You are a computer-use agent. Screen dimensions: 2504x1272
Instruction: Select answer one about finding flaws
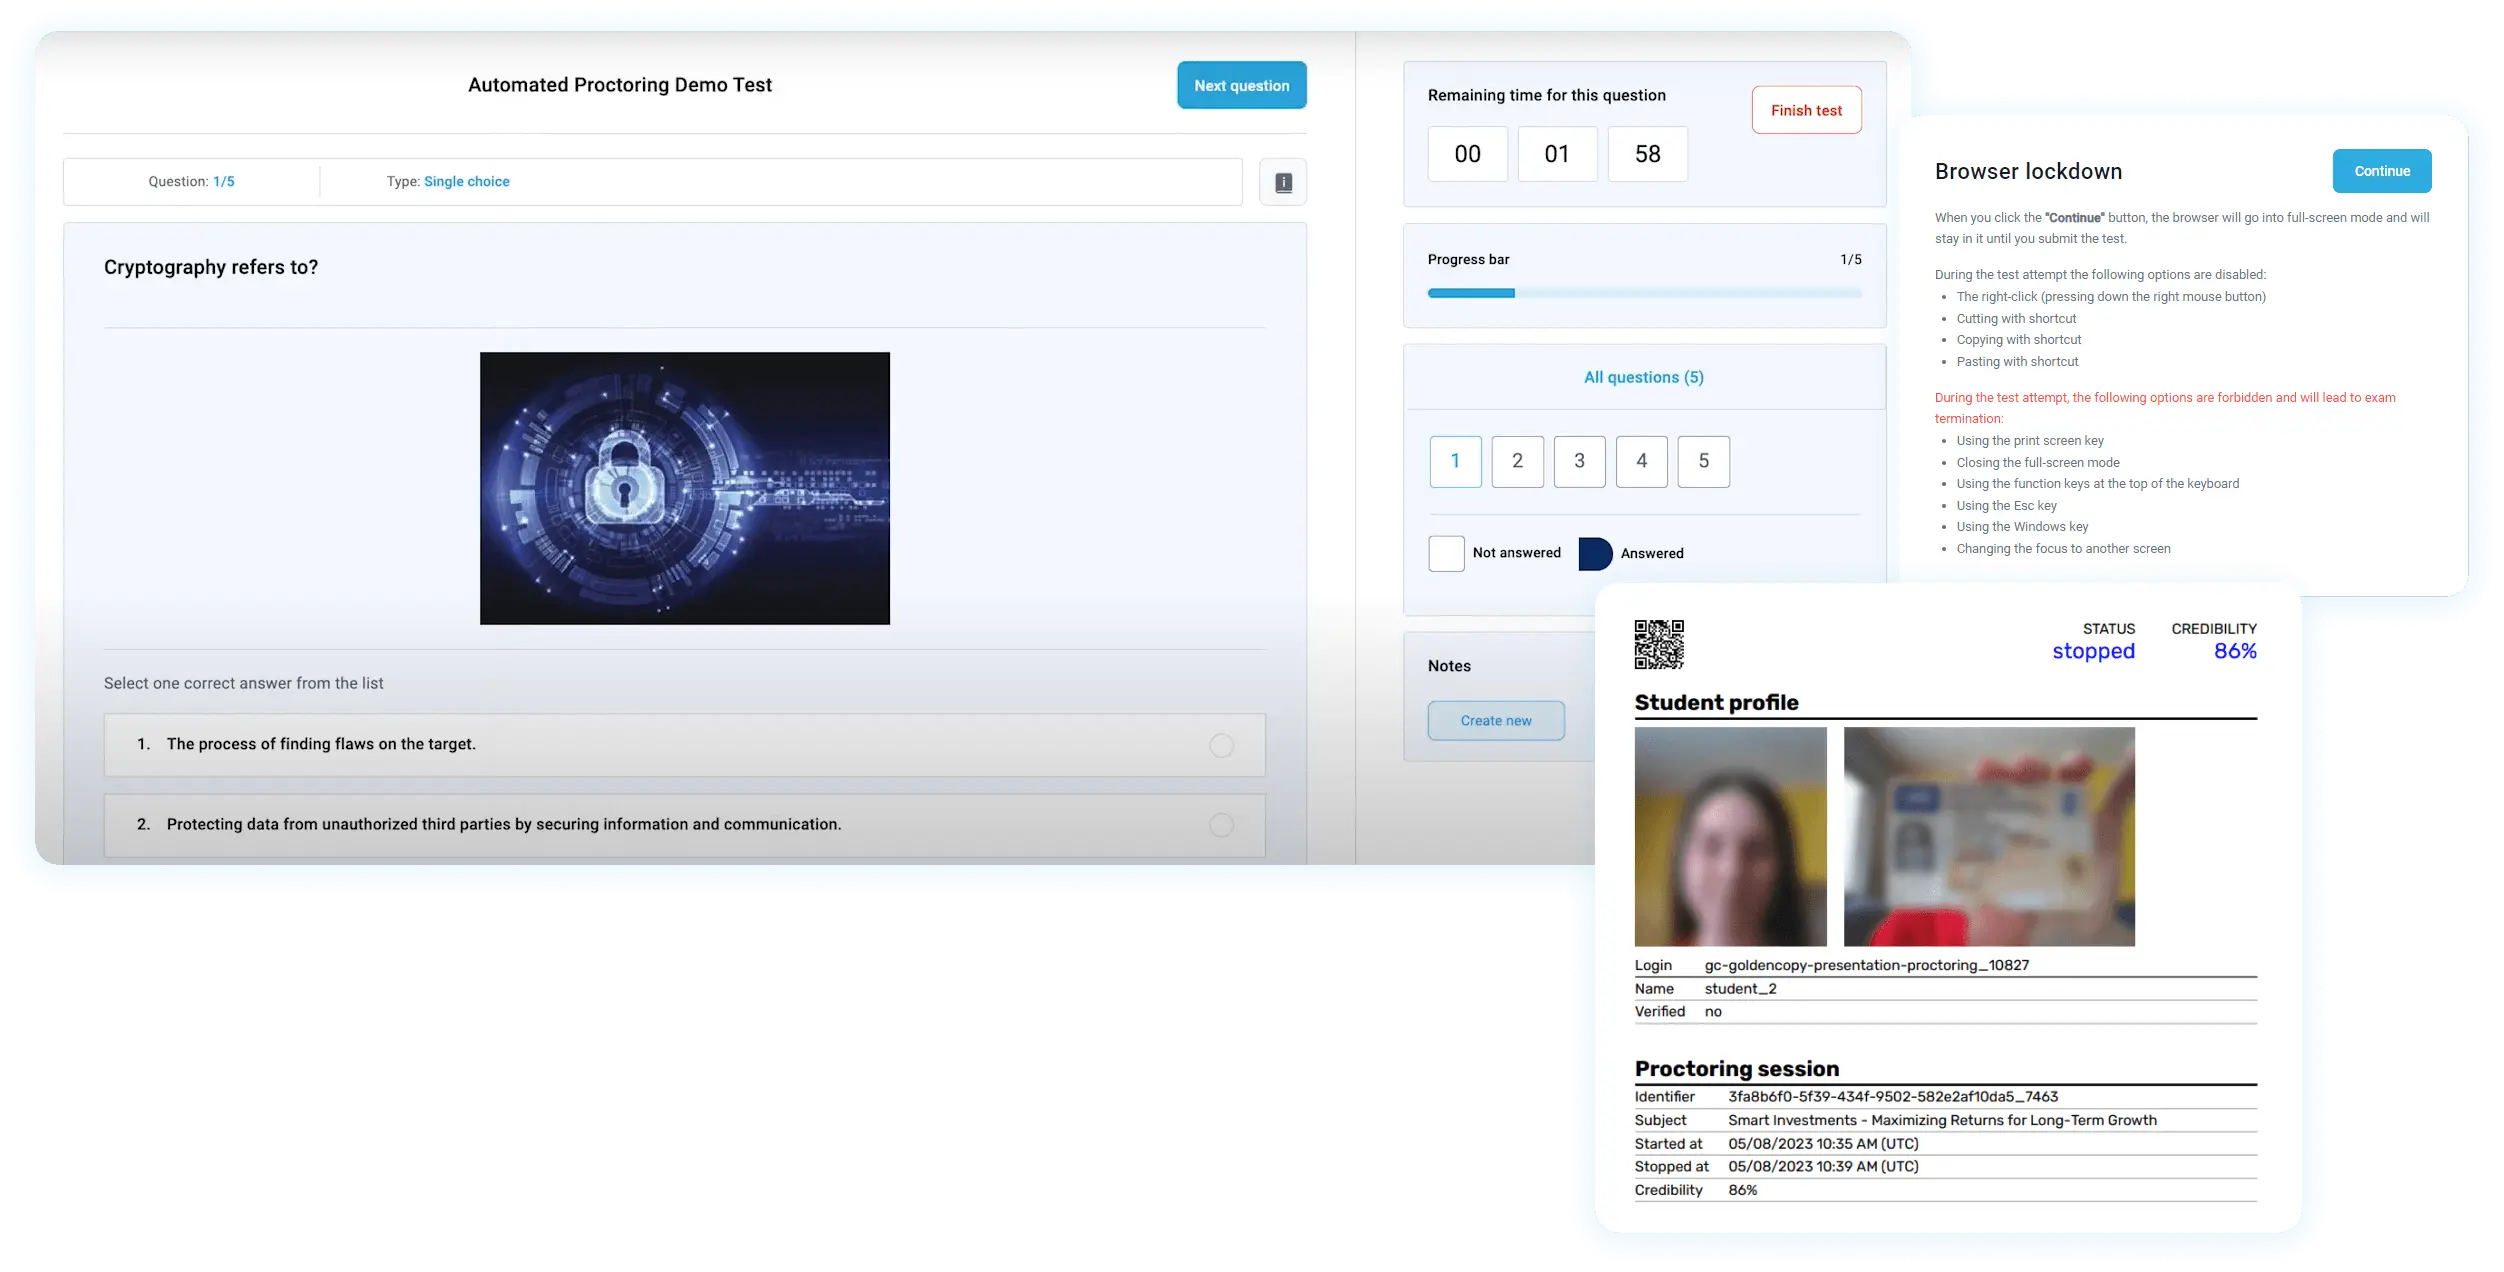(1221, 745)
